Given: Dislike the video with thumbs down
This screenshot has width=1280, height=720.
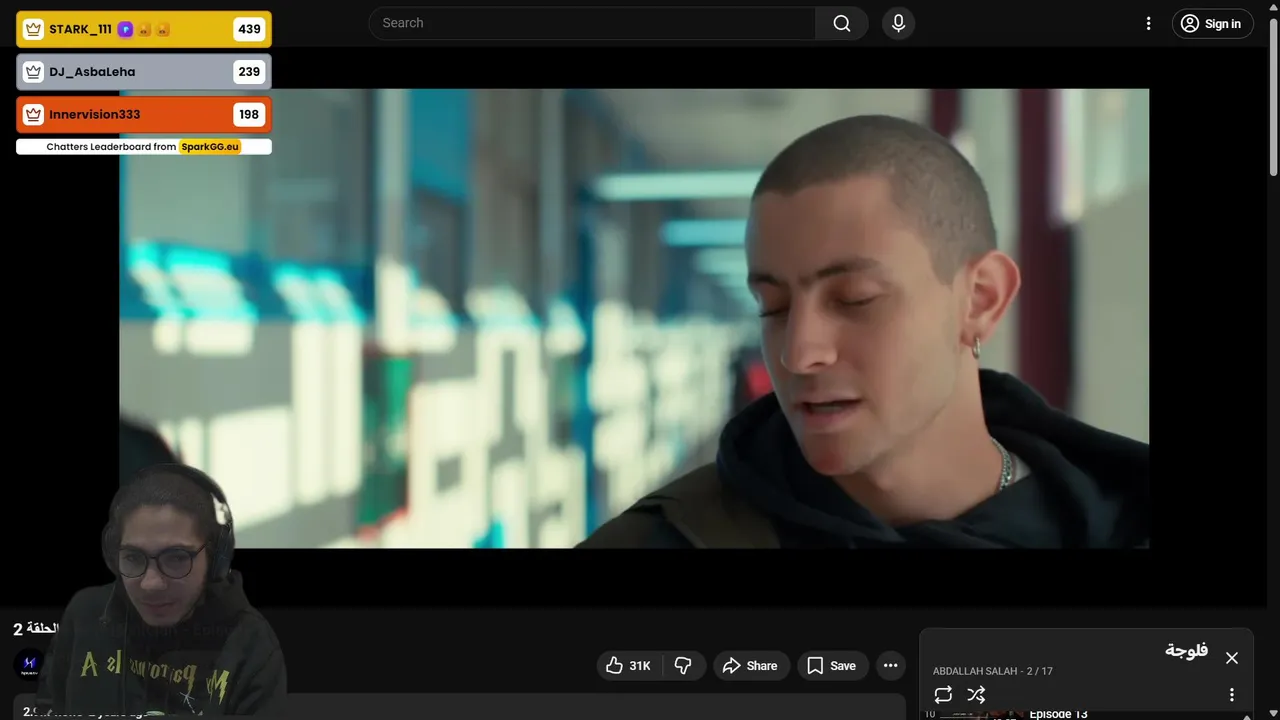Looking at the screenshot, I should [x=684, y=666].
